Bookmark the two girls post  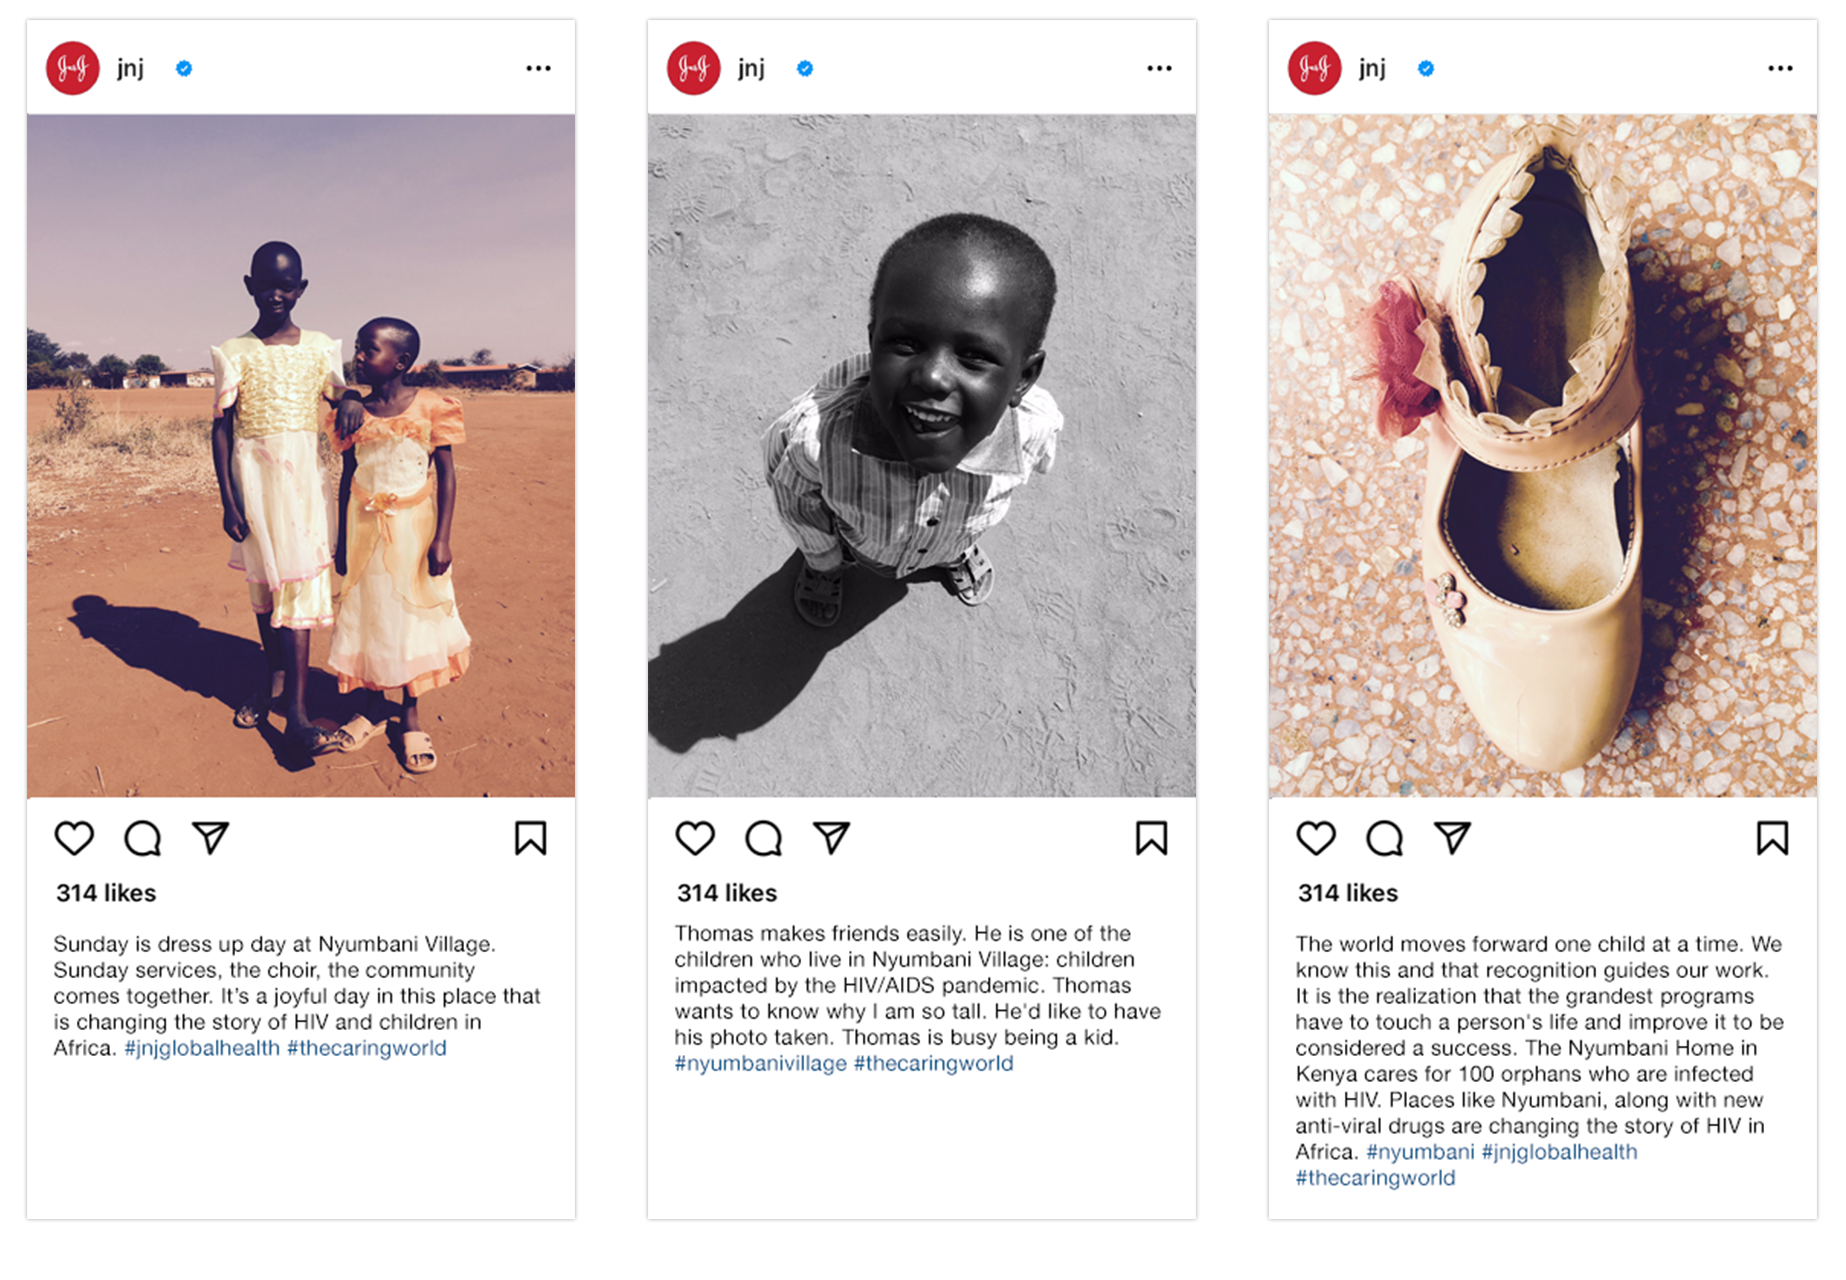pyautogui.click(x=531, y=838)
